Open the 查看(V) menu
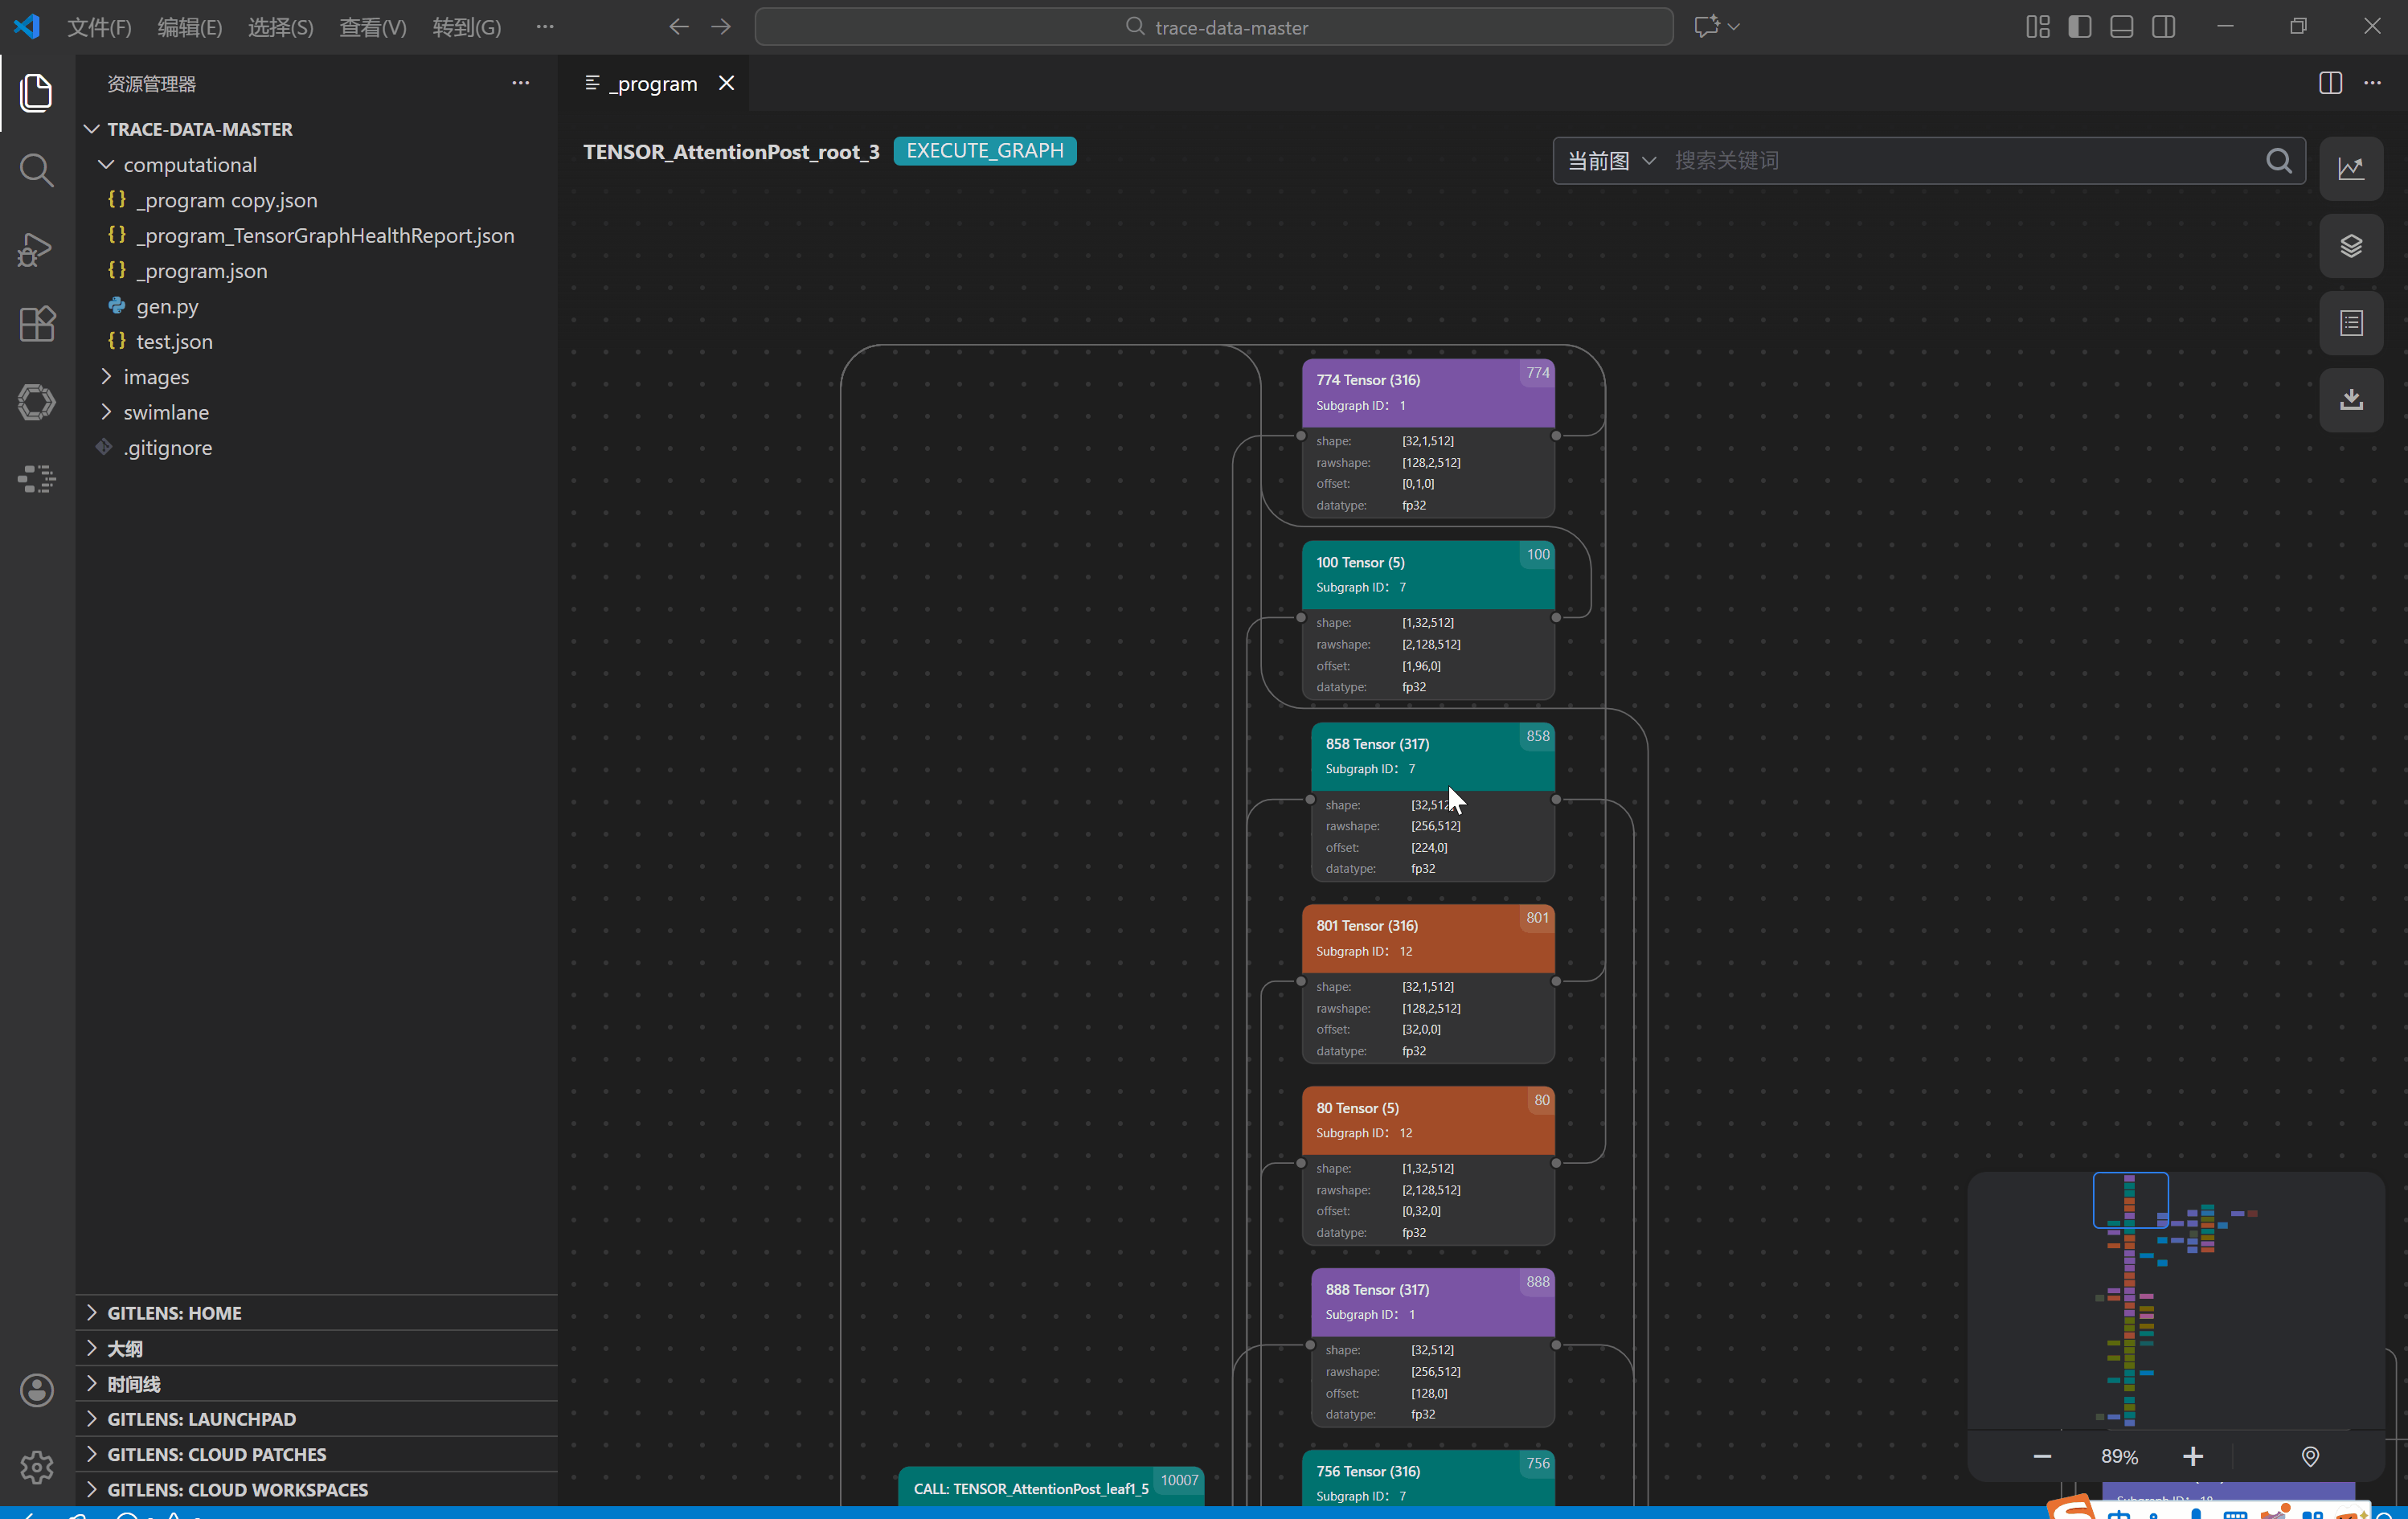The width and height of the screenshot is (2408, 1519). click(x=372, y=27)
